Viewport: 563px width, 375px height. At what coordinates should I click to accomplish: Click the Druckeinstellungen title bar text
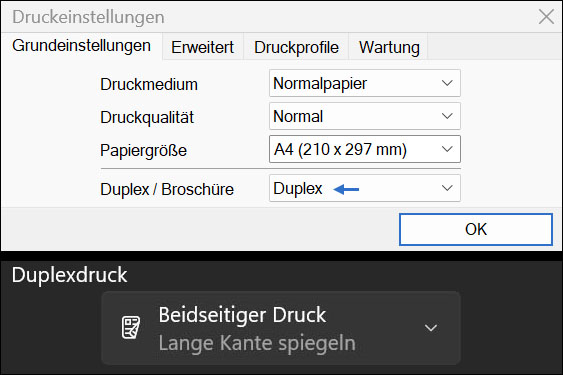(x=88, y=17)
